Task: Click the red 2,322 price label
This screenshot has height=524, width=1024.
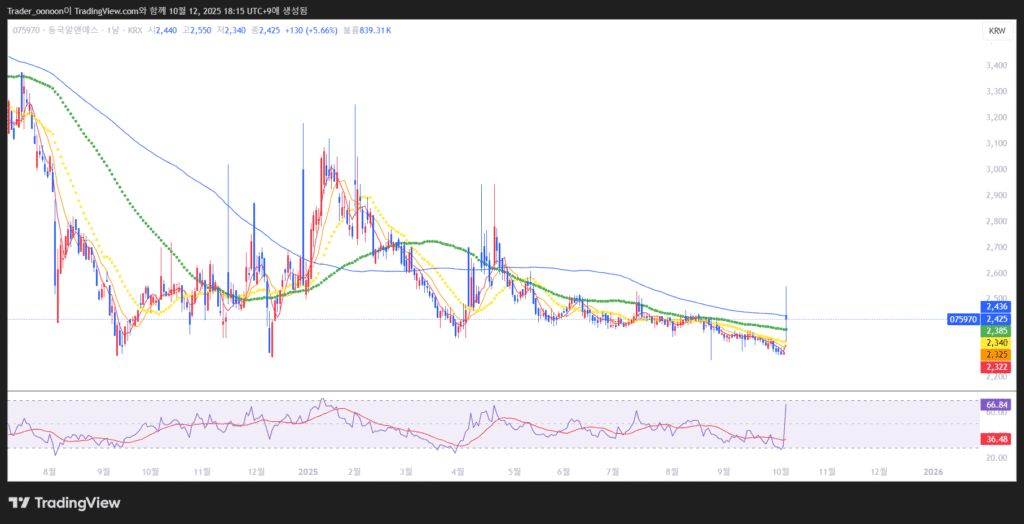Action: tap(996, 367)
